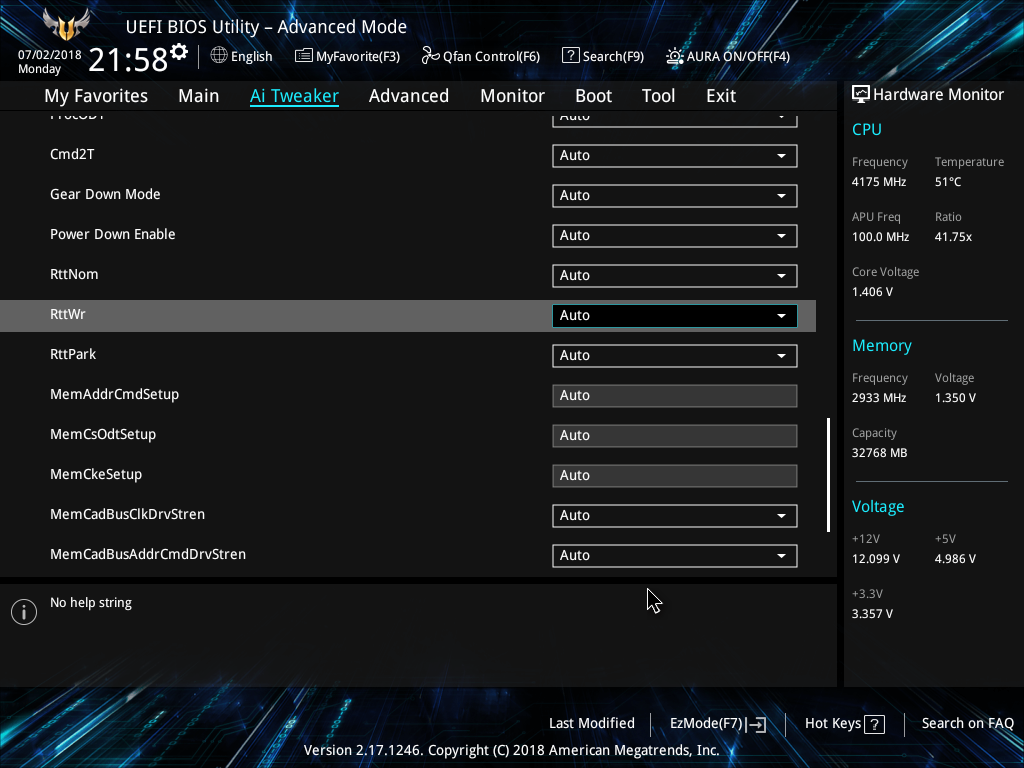Click the TUF logo emblem
Image resolution: width=1024 pixels, height=768 pixels.
click(65, 25)
